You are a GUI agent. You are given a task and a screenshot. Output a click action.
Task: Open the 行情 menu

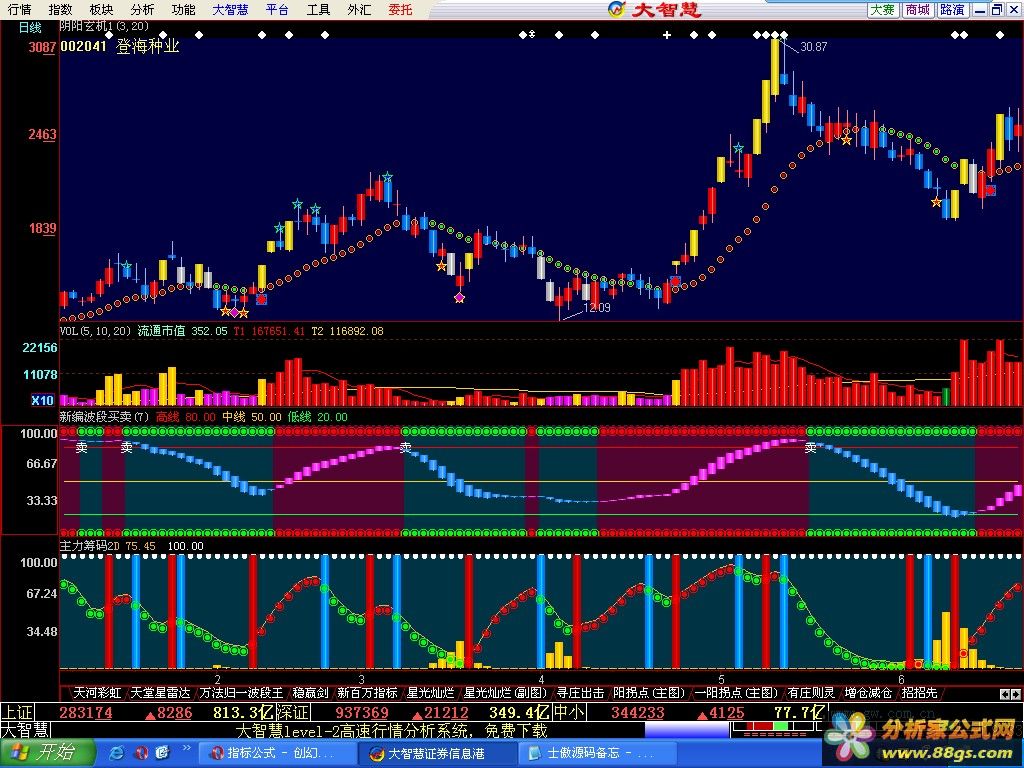click(20, 9)
